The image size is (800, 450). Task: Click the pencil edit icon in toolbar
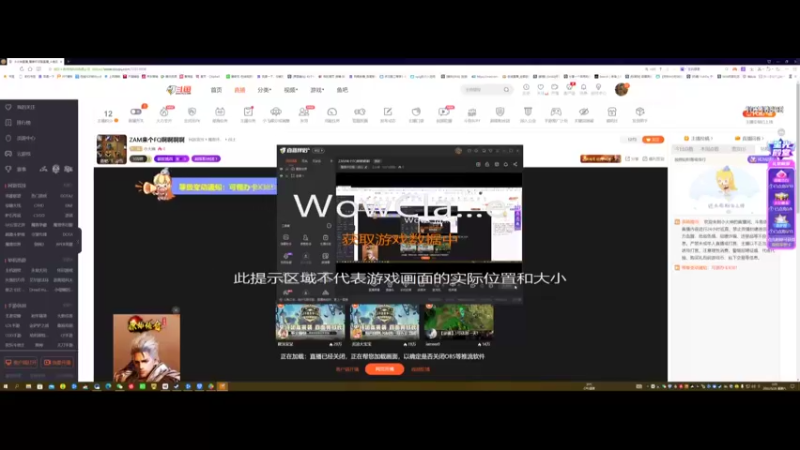point(388,112)
